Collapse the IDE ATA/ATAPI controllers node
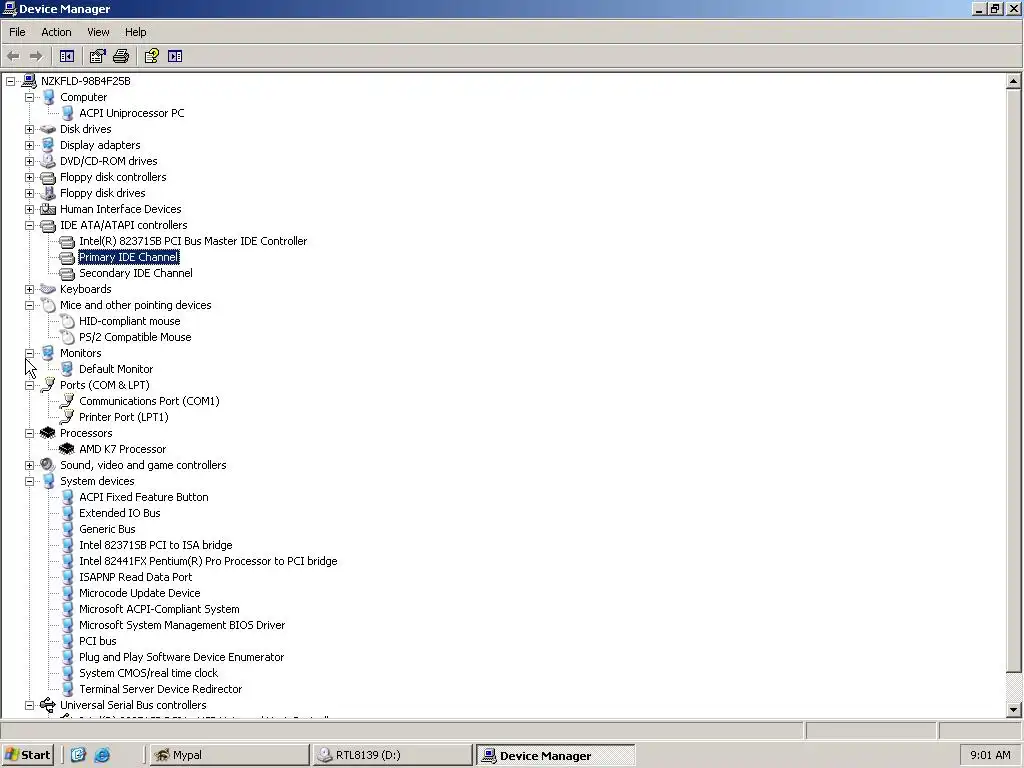The image size is (1024, 768). tap(29, 225)
